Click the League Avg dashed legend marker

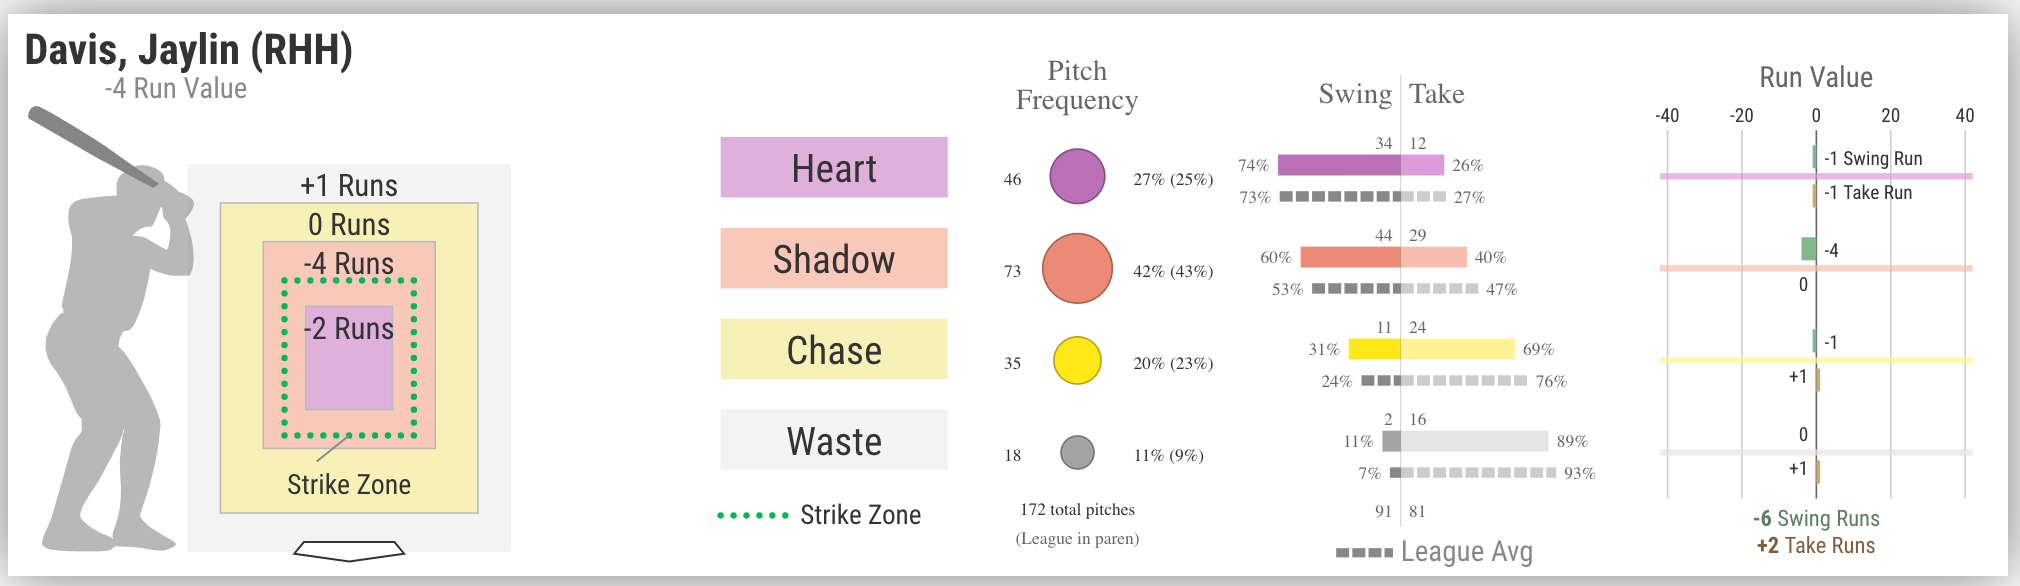1364,552
